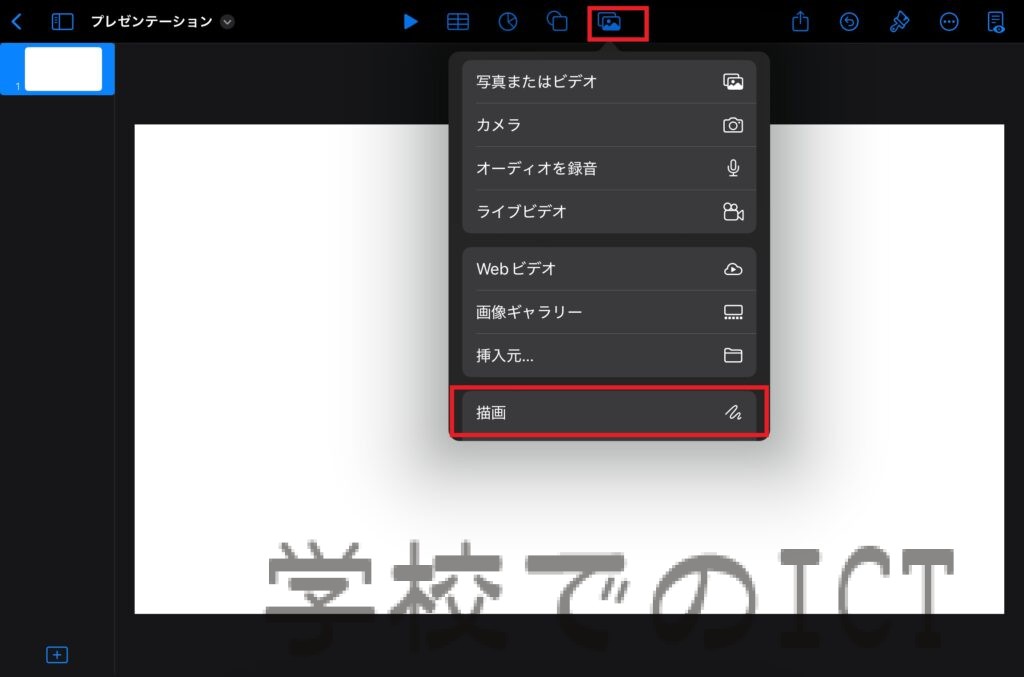Select 画像ギャラリー
1024x677 pixels.
pos(609,312)
